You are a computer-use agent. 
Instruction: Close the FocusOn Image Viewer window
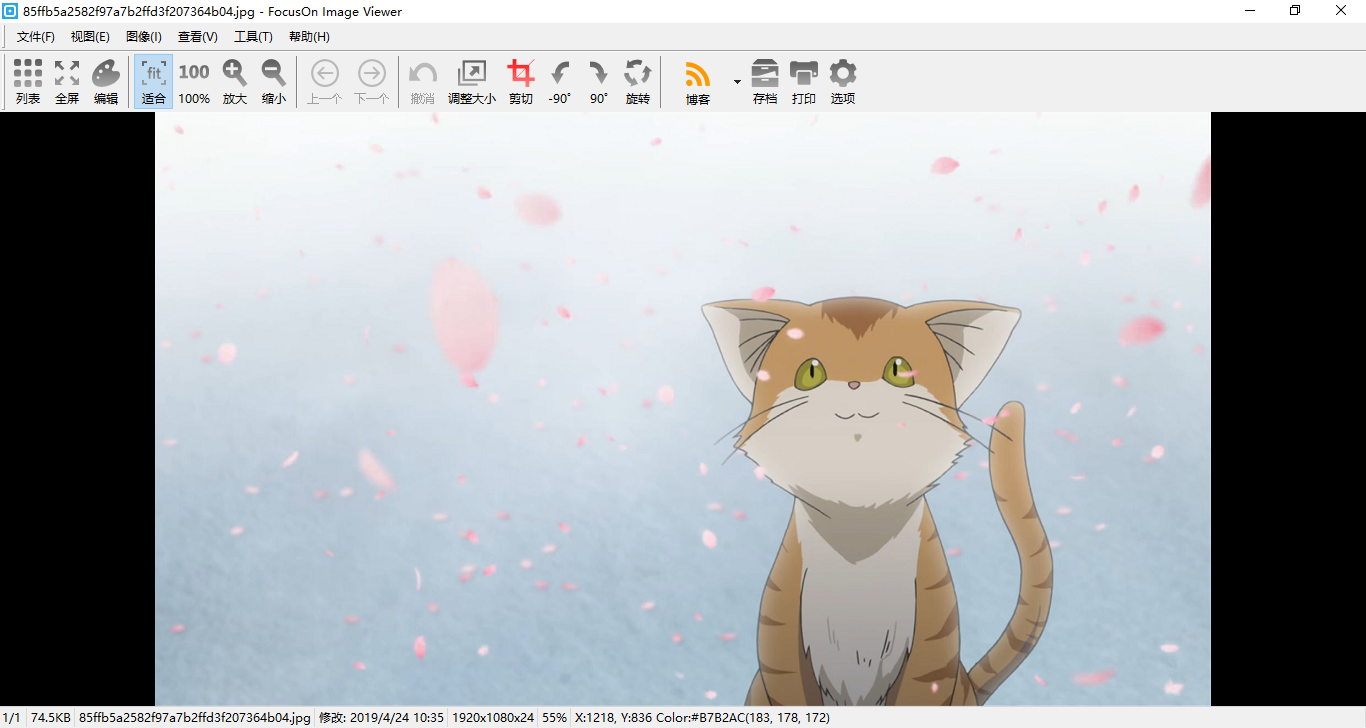point(1341,11)
